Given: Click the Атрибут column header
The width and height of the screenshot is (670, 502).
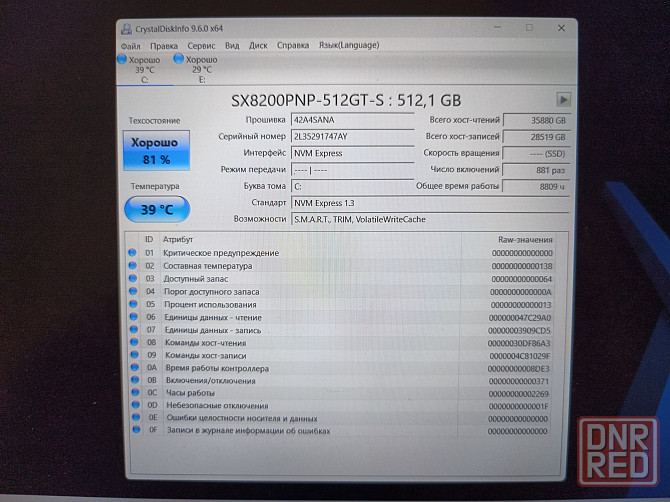Looking at the screenshot, I should pyautogui.click(x=178, y=240).
